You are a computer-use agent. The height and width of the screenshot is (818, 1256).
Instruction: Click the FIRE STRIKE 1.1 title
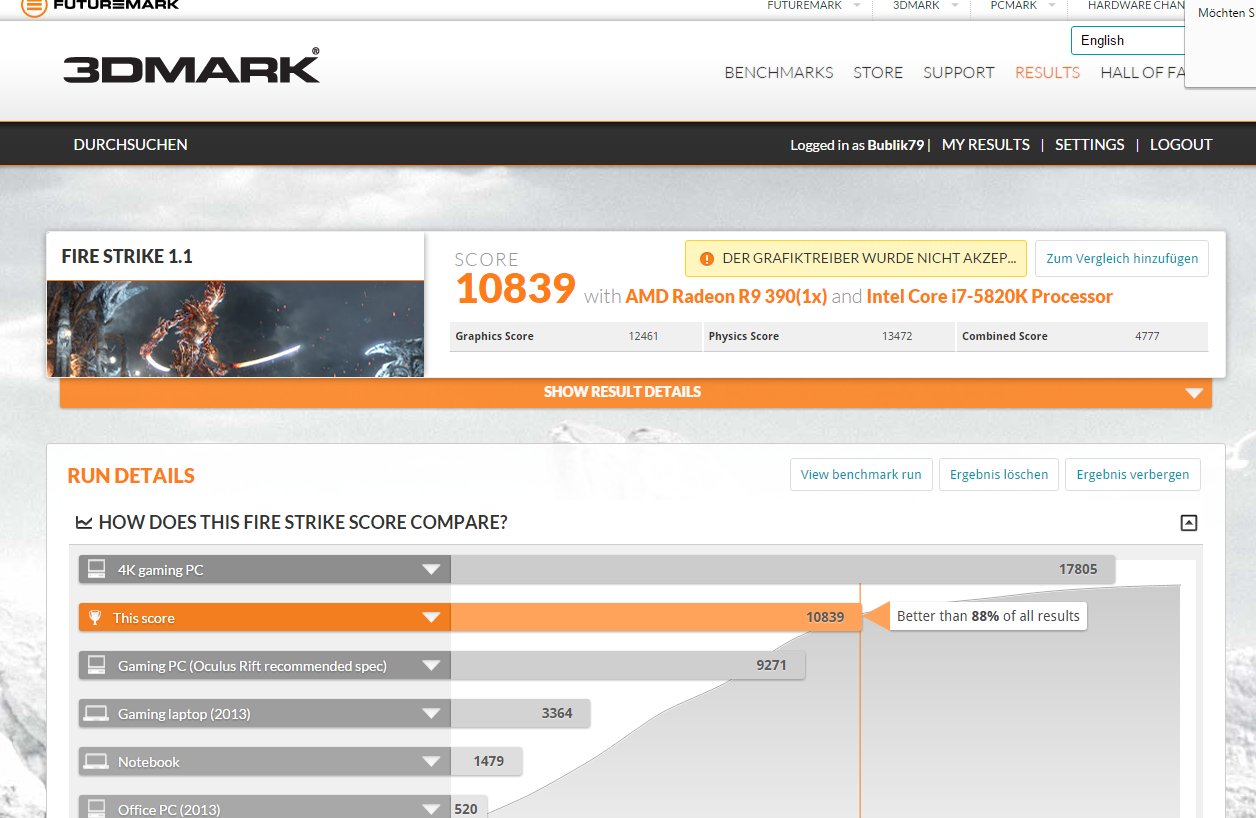pyautogui.click(x=127, y=256)
